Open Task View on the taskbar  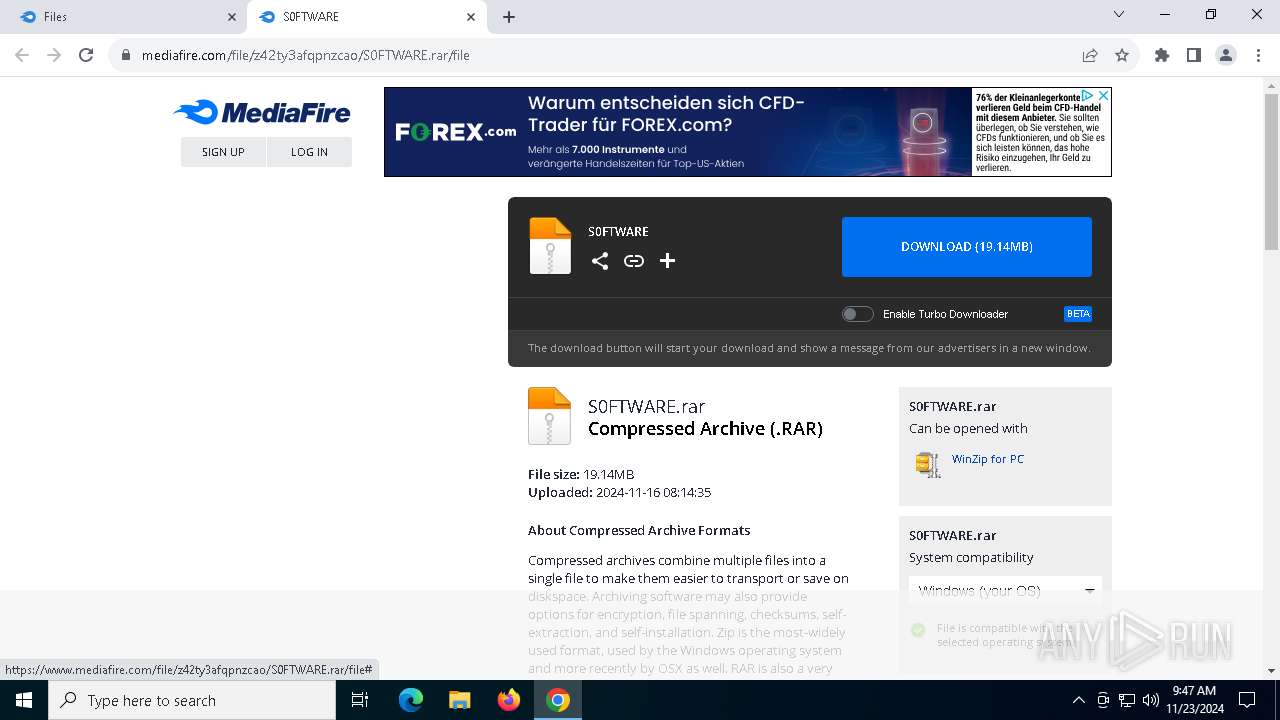pos(360,700)
